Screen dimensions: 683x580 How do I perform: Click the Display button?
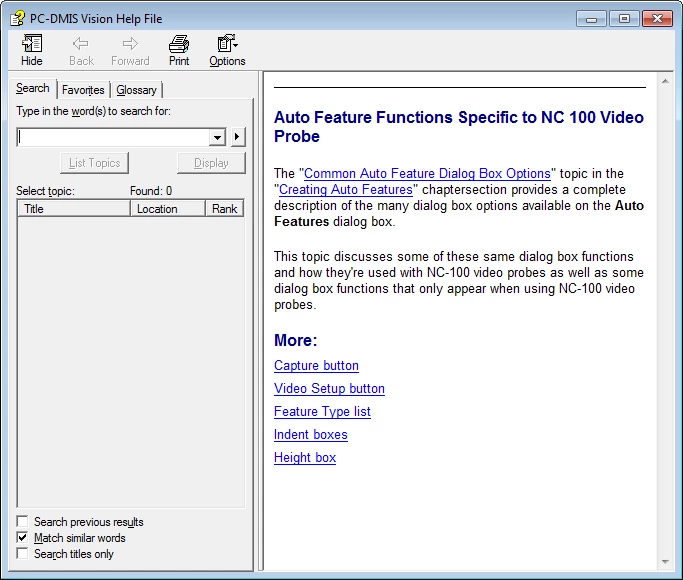click(211, 163)
